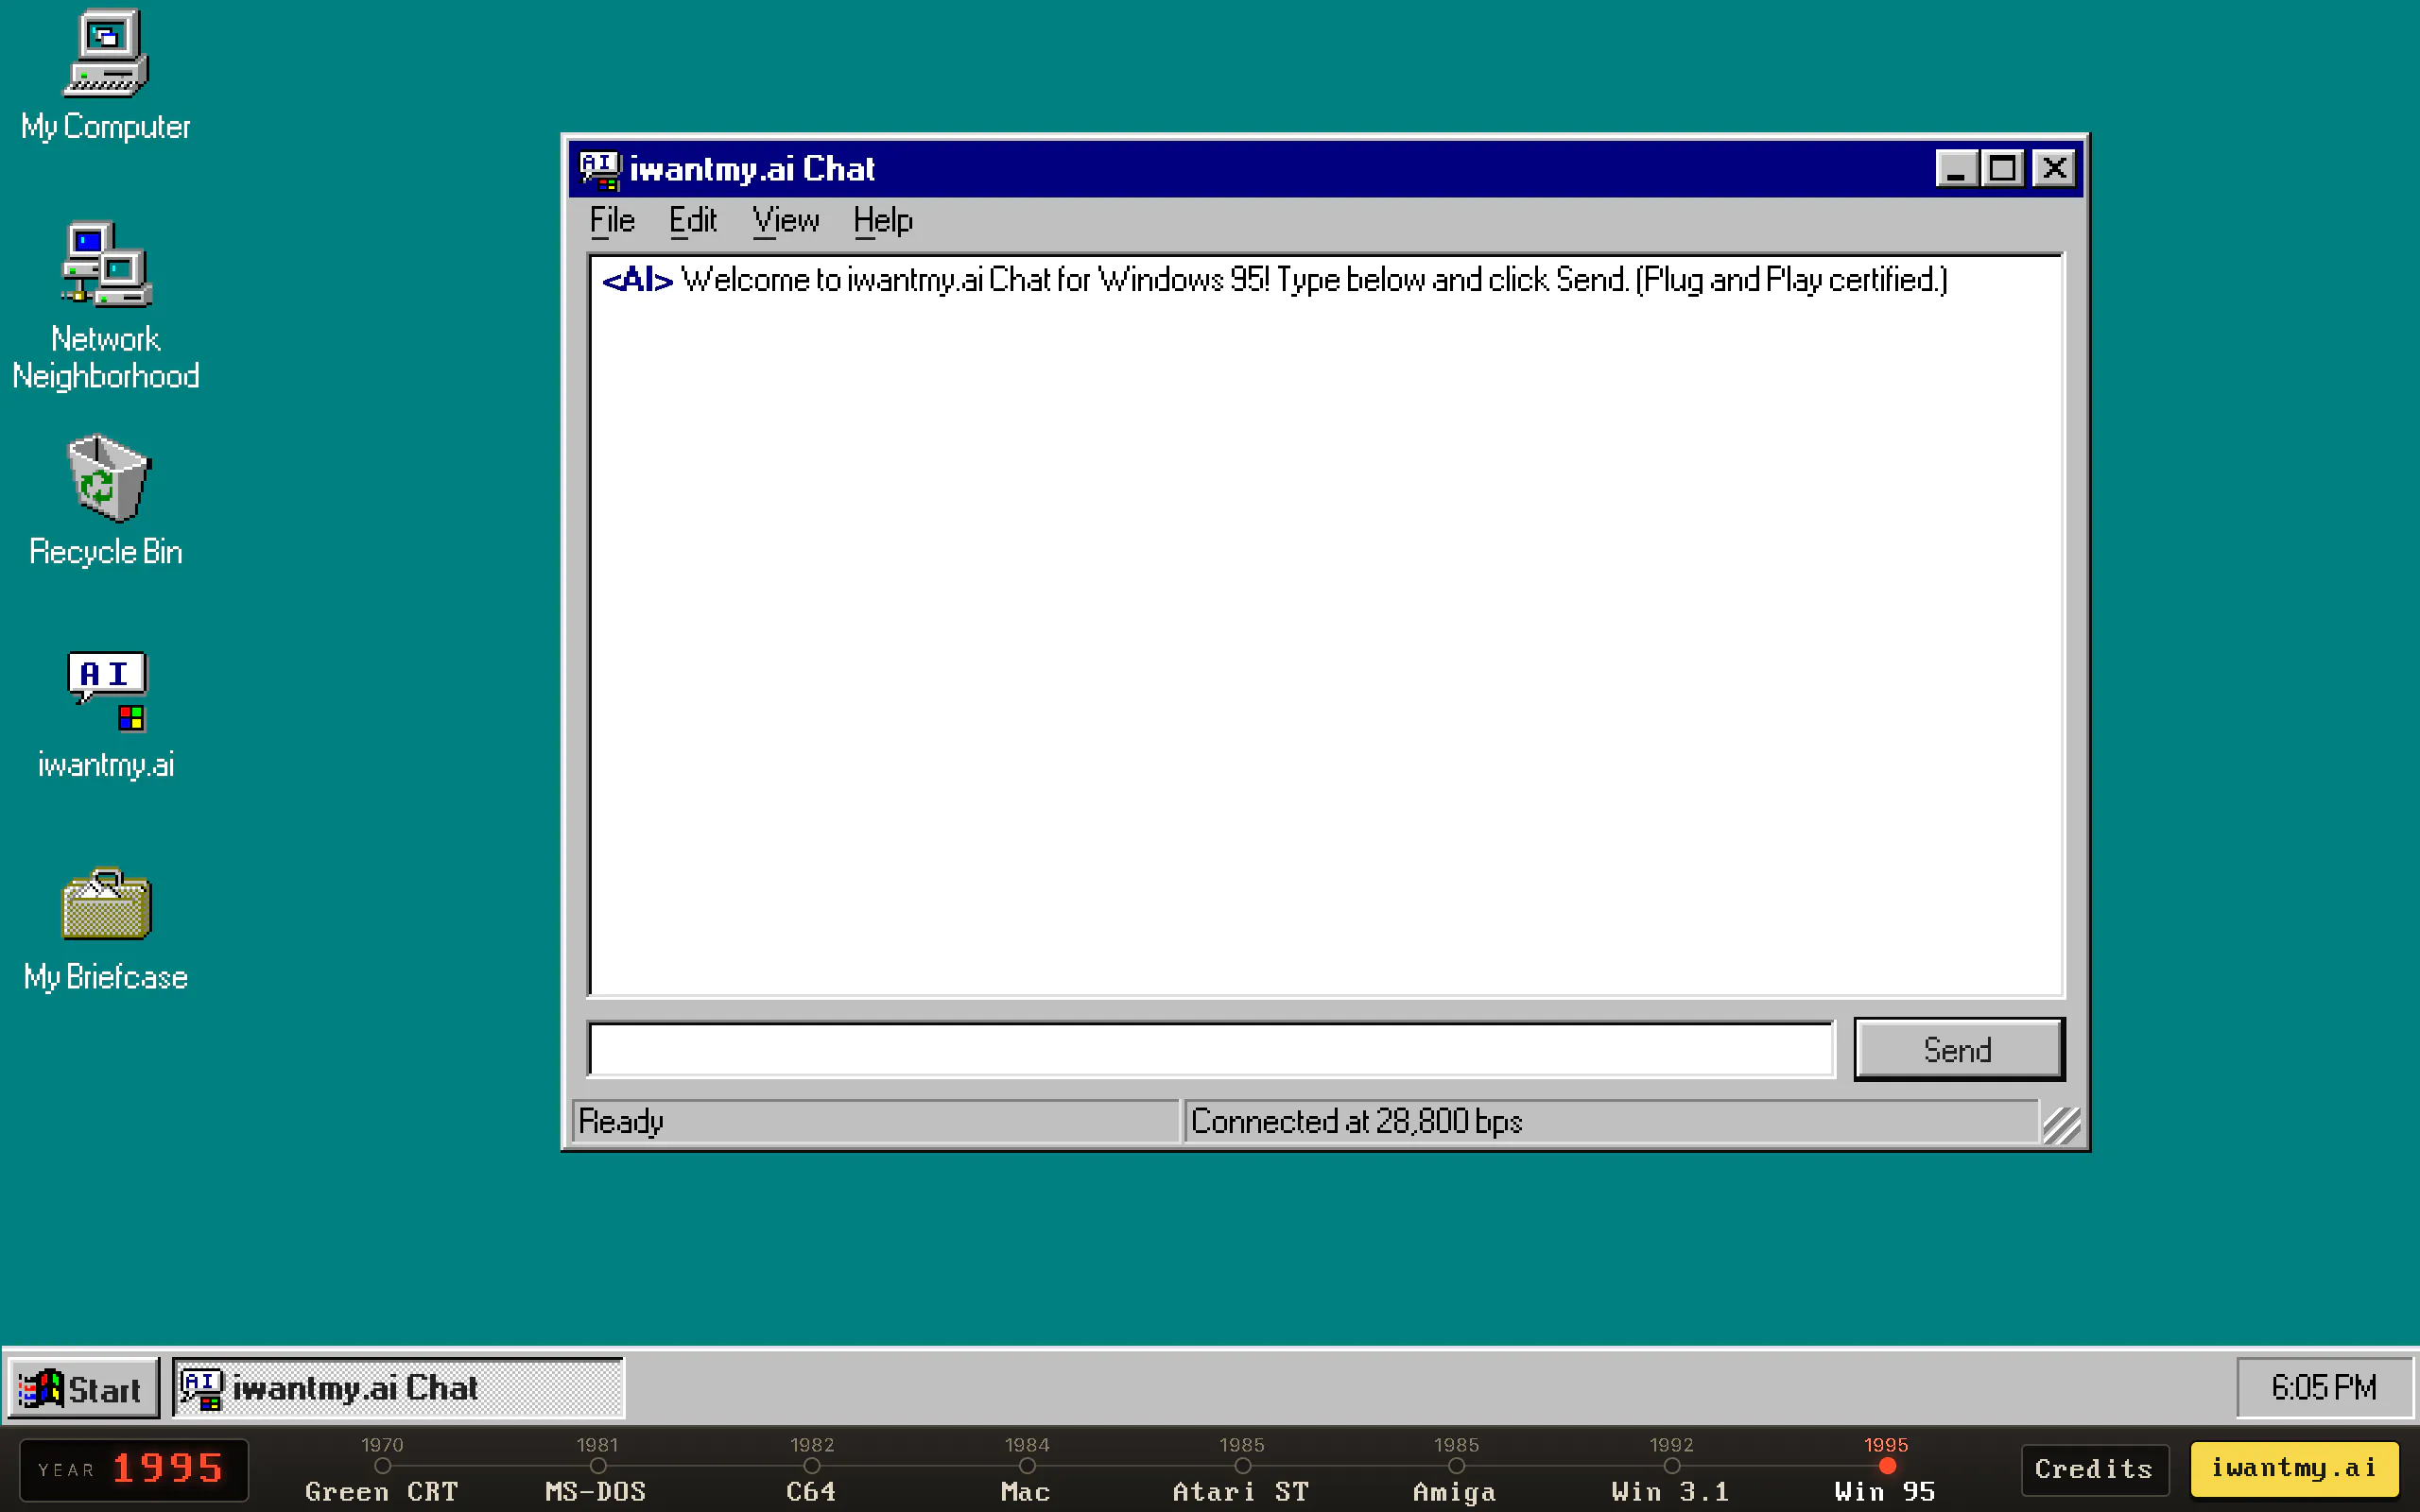Viewport: 2420px width, 1512px height.
Task: Select the Network Neighborhood desktop icon
Action: pos(106,306)
